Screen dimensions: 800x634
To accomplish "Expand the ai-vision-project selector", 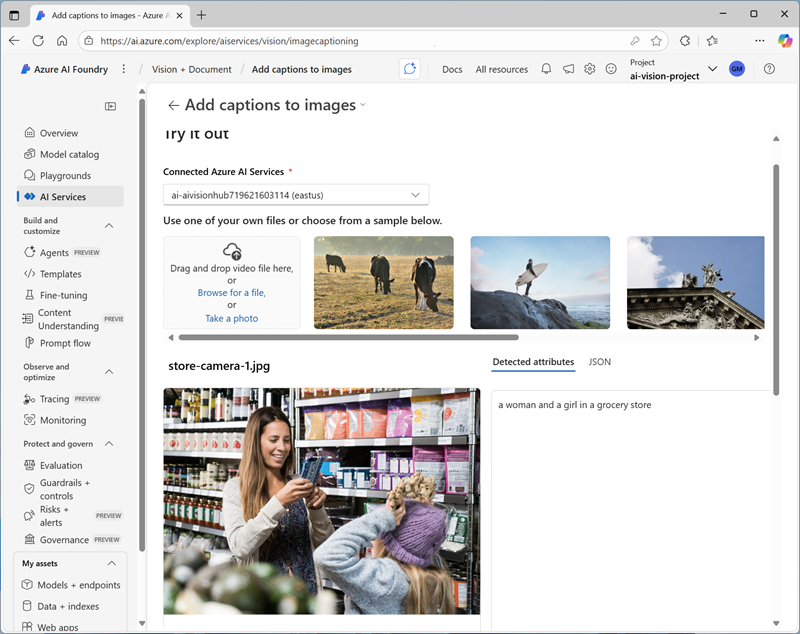I will [x=712, y=69].
